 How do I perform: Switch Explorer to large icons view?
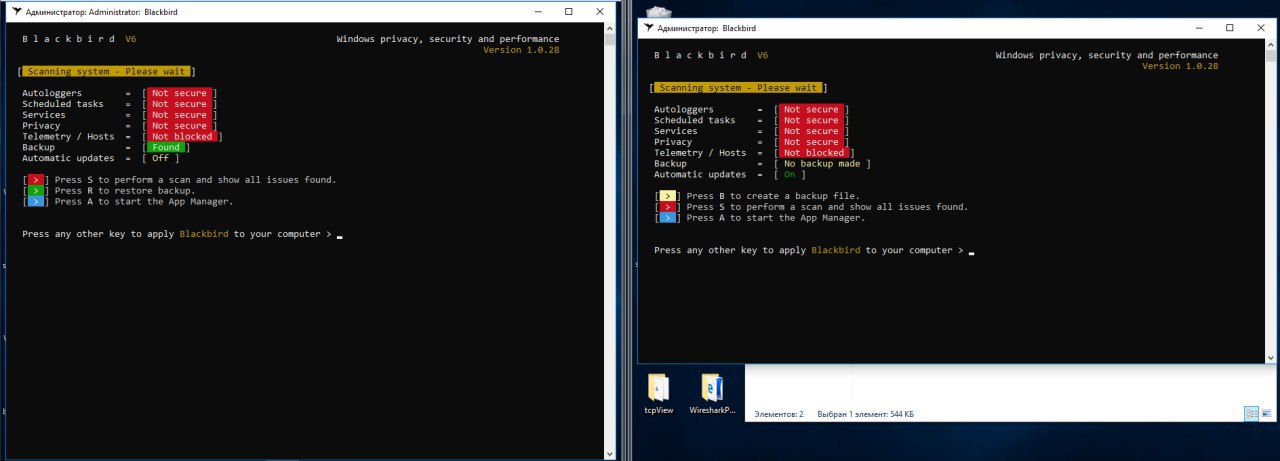click(1267, 414)
